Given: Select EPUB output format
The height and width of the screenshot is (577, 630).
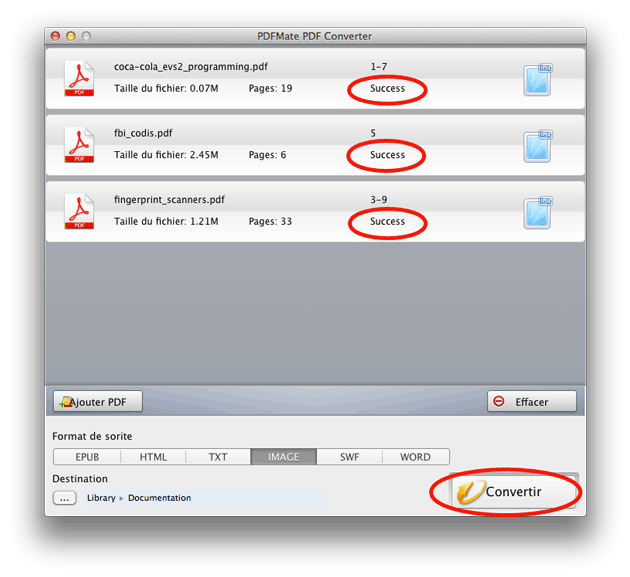Looking at the screenshot, I should pos(87,457).
